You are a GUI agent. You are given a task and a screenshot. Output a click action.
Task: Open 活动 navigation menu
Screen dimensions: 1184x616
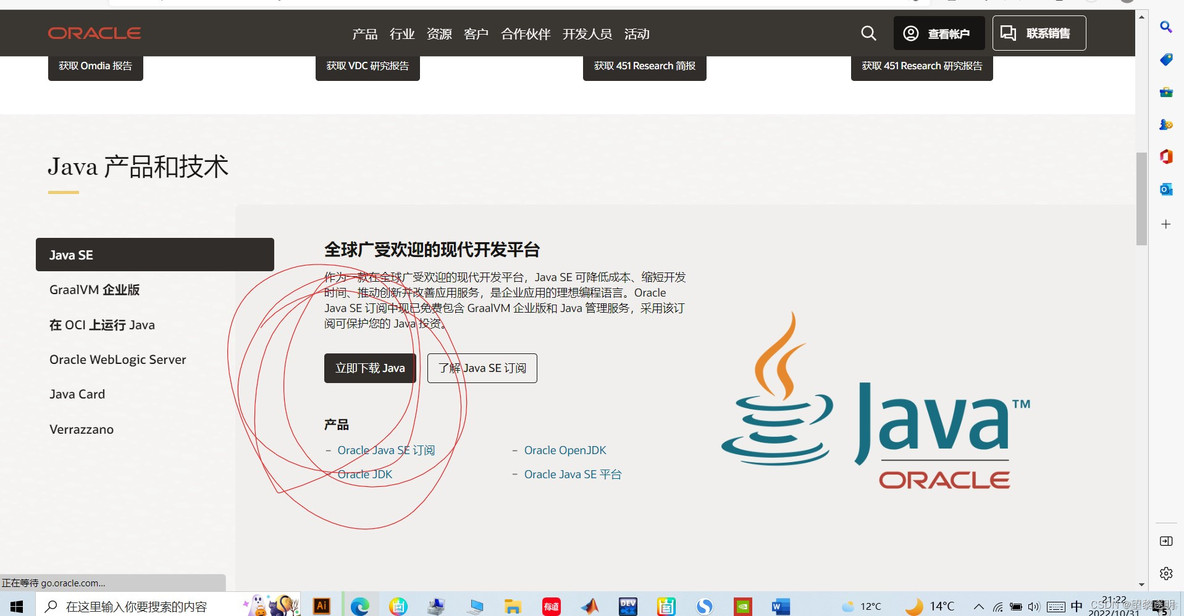pos(637,34)
